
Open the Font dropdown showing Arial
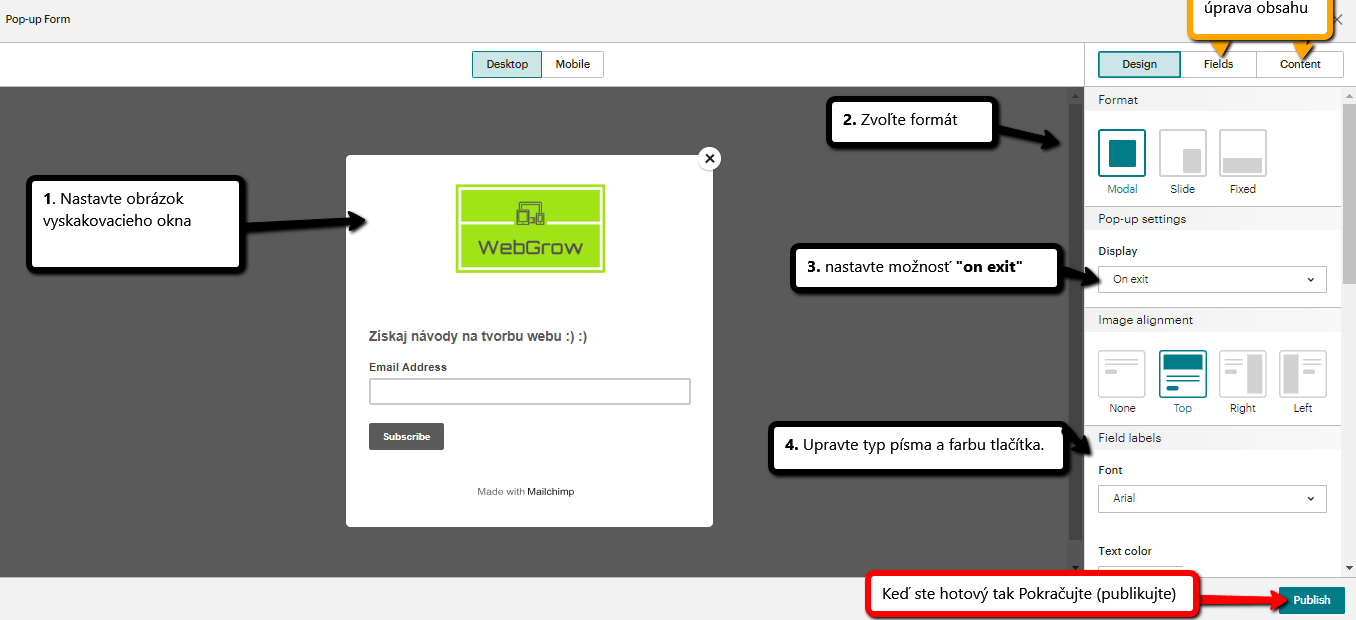pyautogui.click(x=1212, y=498)
